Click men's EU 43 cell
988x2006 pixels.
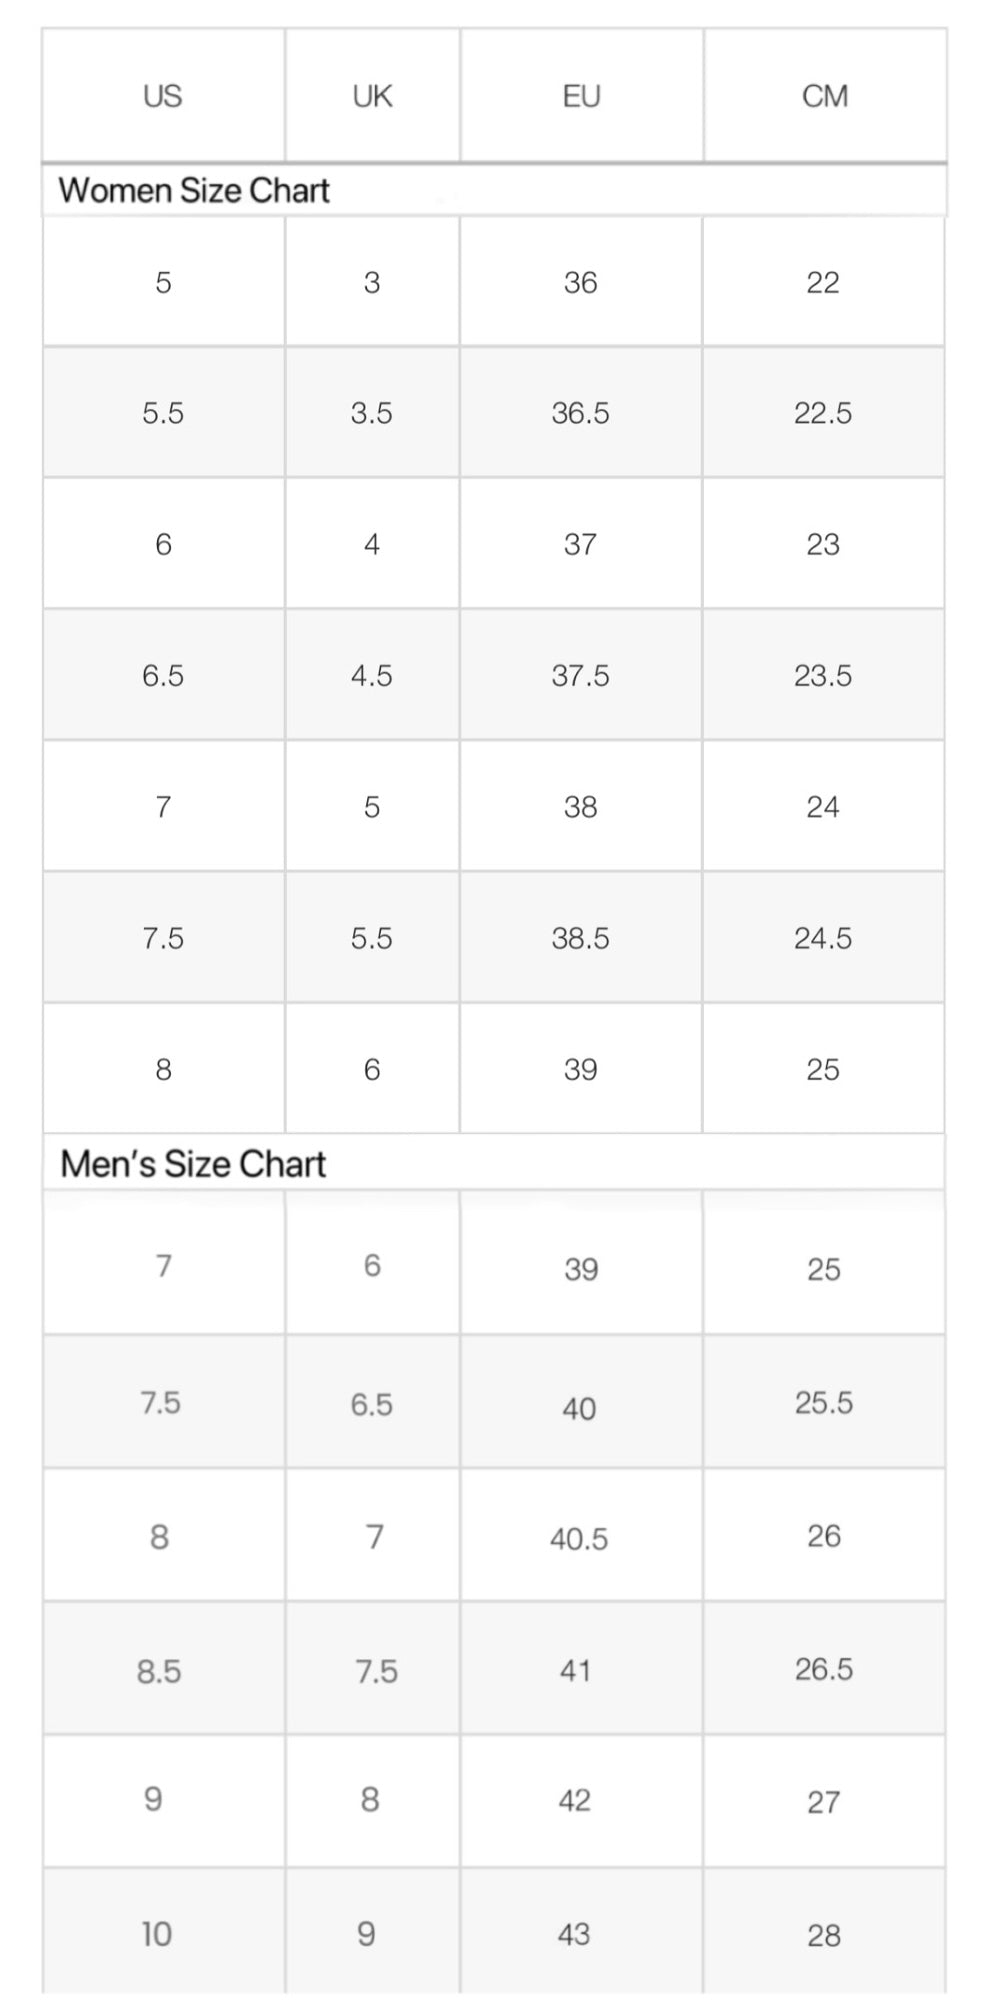[x=581, y=1934]
